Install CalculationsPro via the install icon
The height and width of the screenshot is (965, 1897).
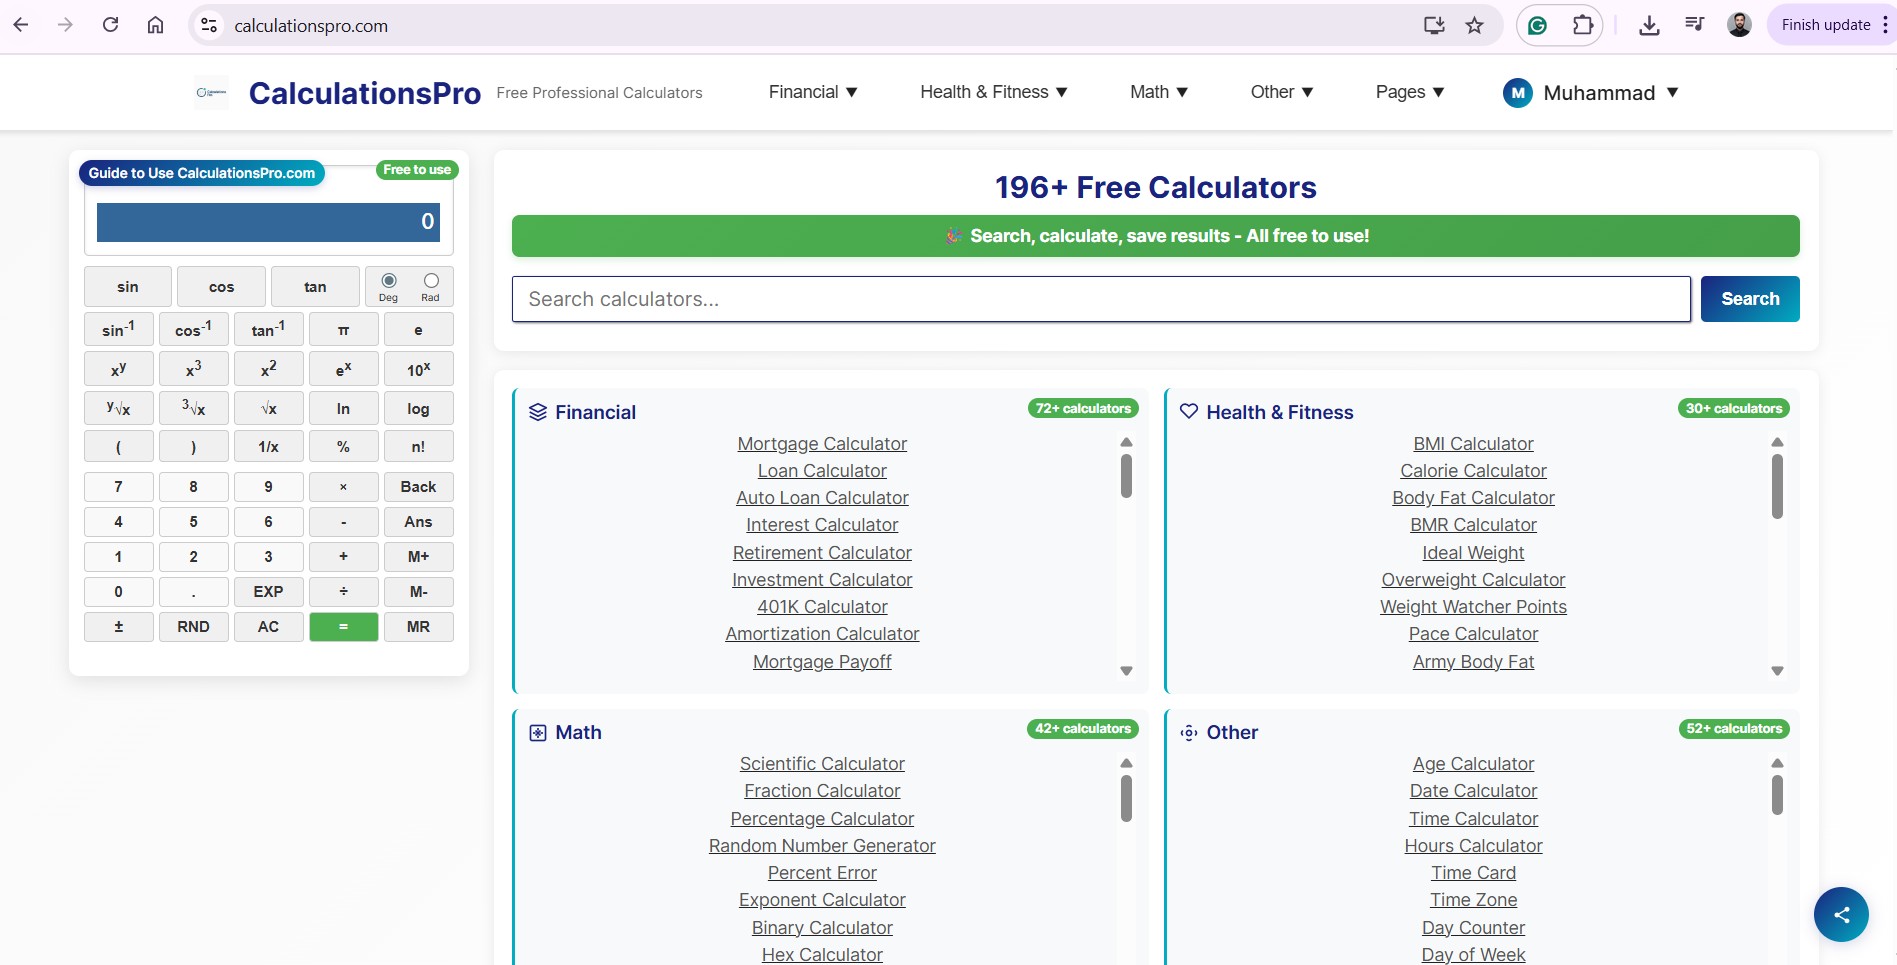(1434, 25)
